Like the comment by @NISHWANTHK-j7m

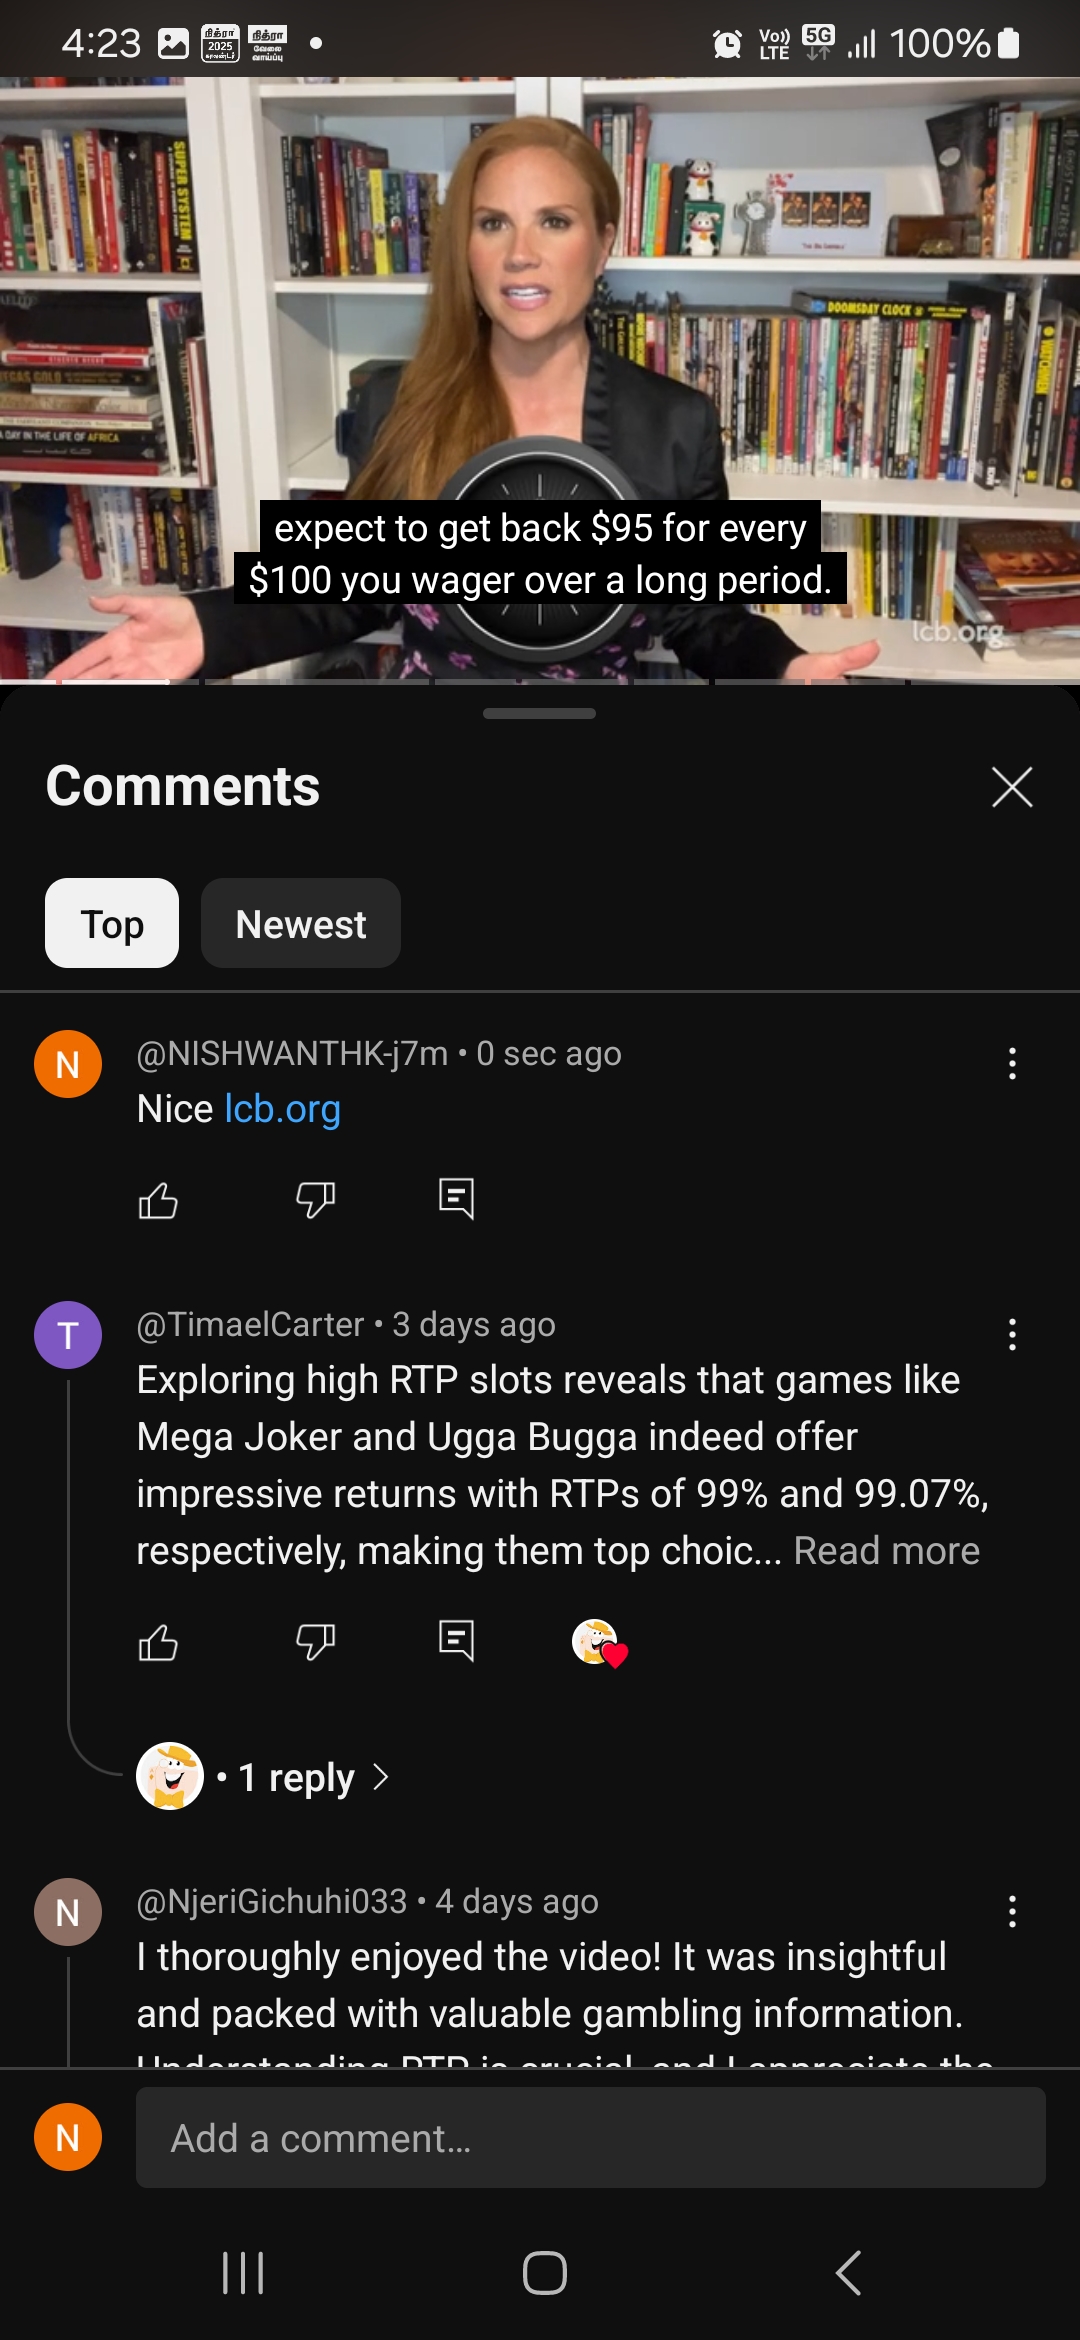pyautogui.click(x=158, y=1199)
